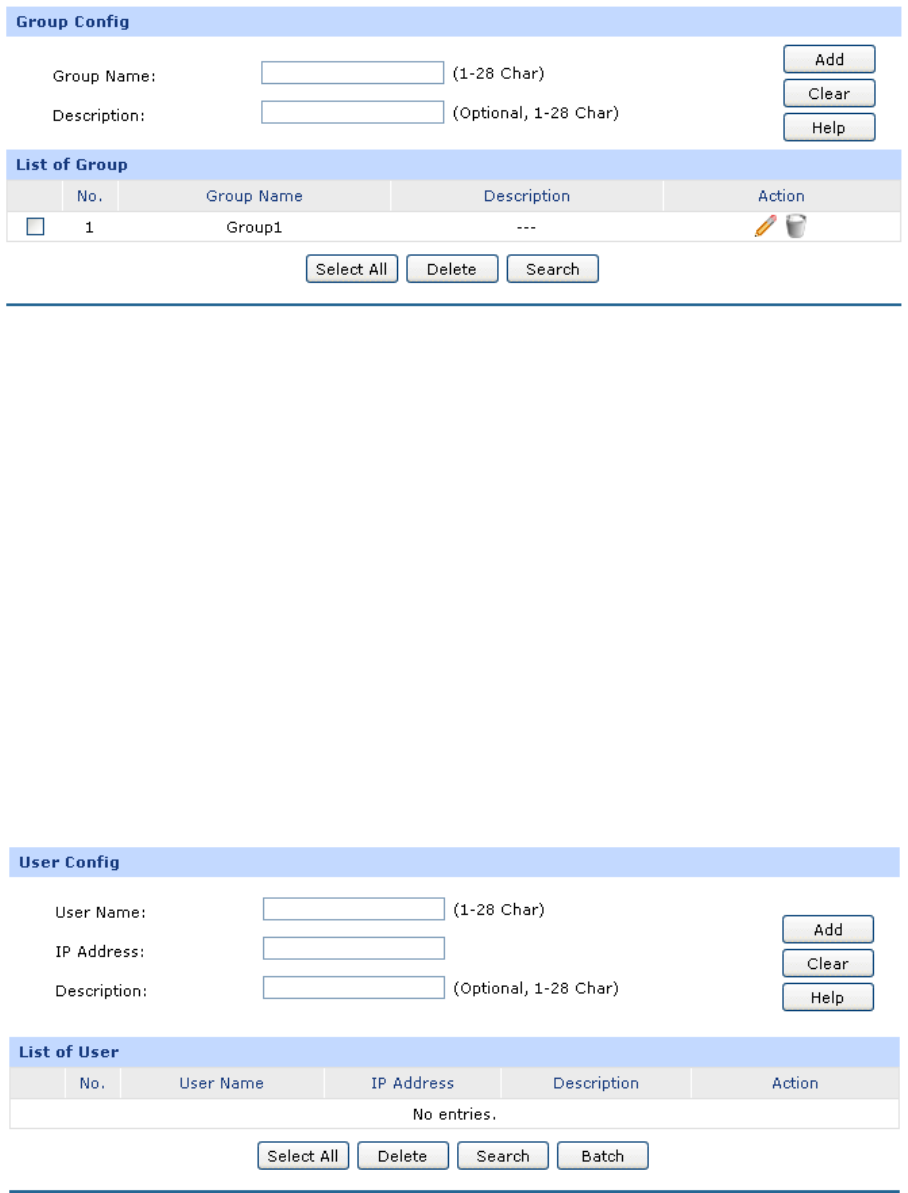Viewport: 908px width, 1193px height.
Task: Click Action header in List of User
Action: [795, 1083]
